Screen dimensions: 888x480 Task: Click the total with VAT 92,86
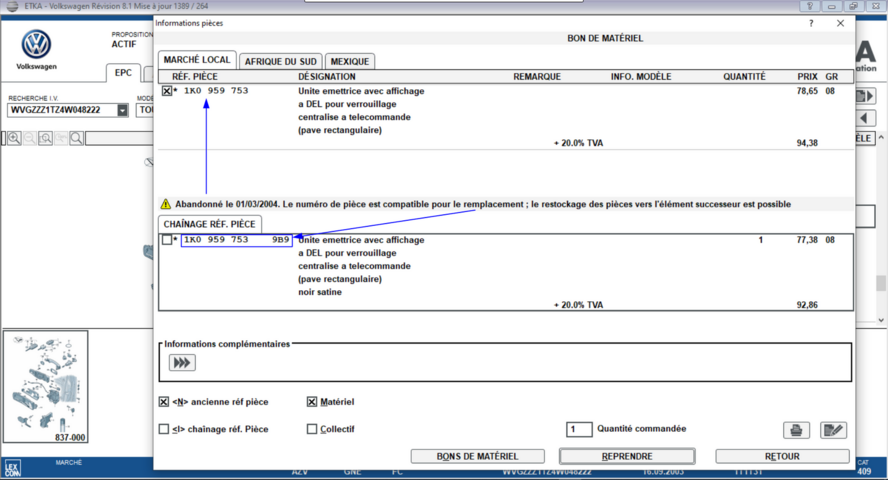pos(807,305)
